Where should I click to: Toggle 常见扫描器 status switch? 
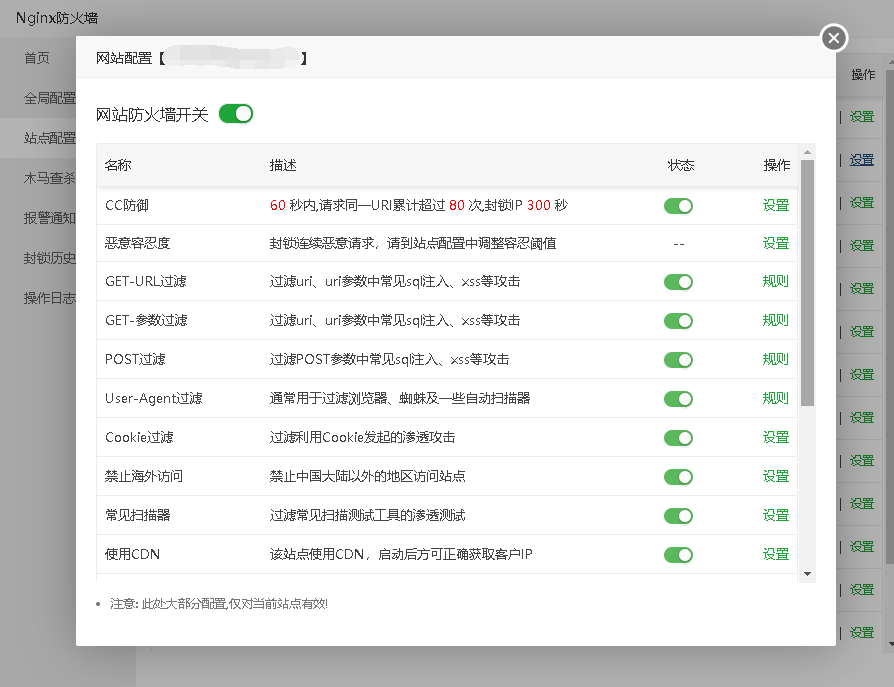pyautogui.click(x=678, y=516)
